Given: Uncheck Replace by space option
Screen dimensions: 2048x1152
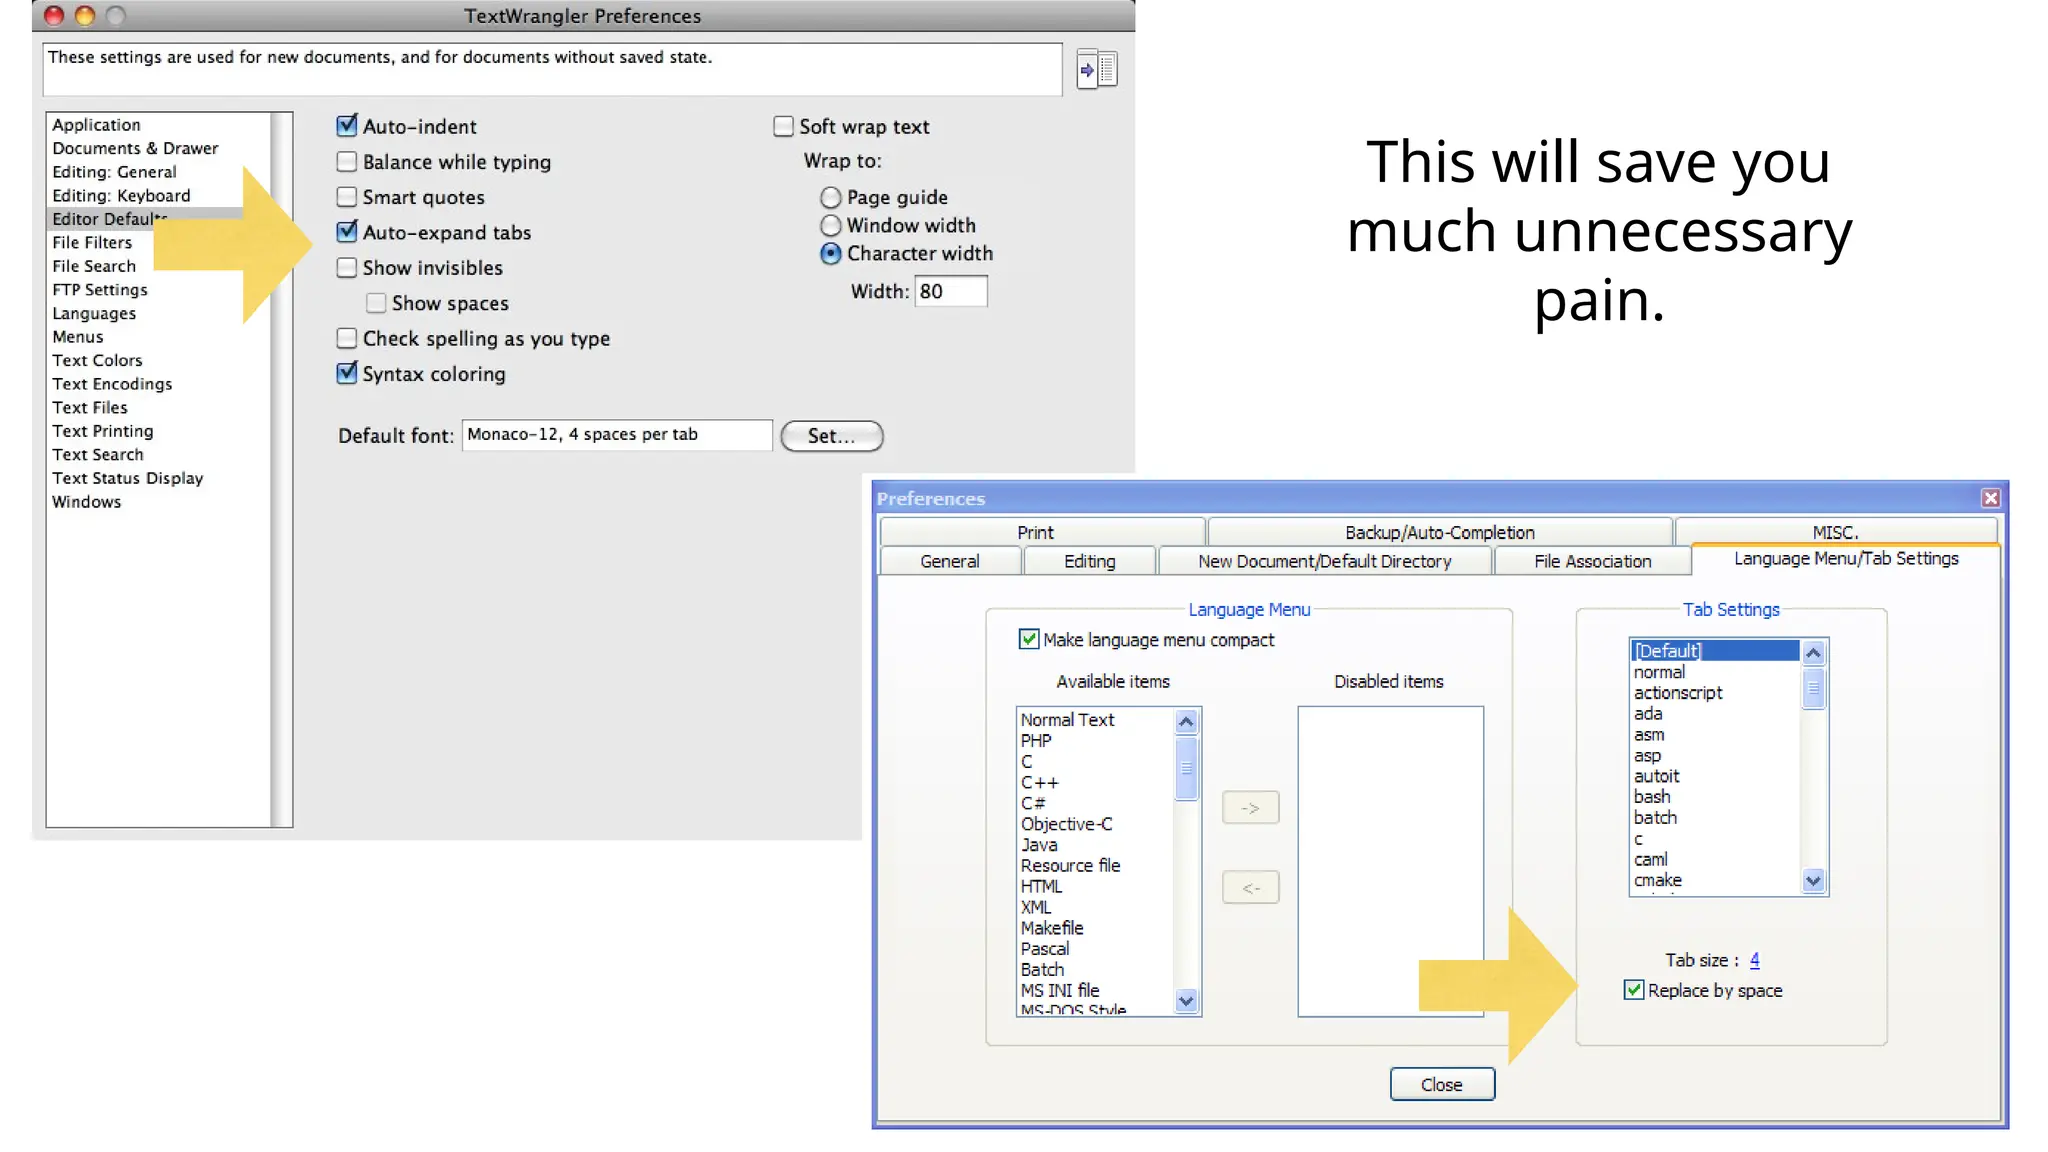Looking at the screenshot, I should (x=1634, y=990).
